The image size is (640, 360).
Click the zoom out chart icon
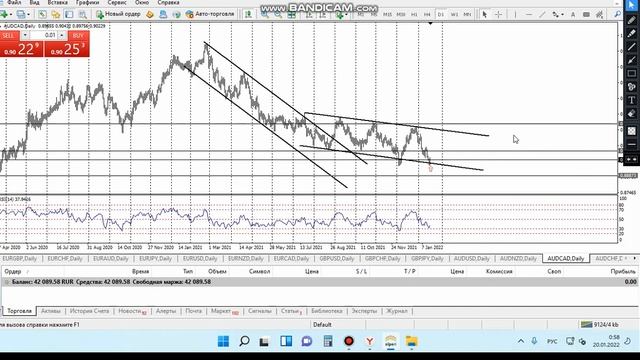pyautogui.click(x=278, y=14)
